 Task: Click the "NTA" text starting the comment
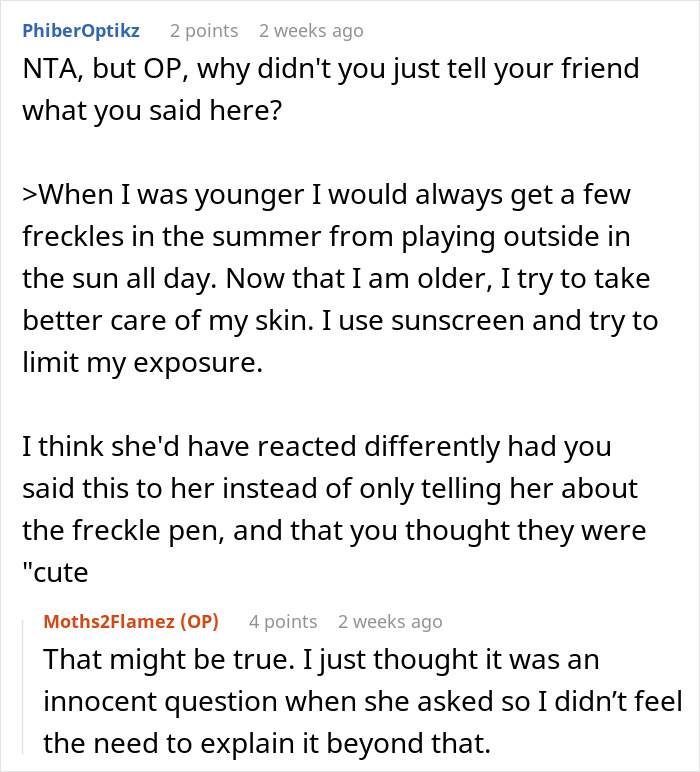point(46,71)
